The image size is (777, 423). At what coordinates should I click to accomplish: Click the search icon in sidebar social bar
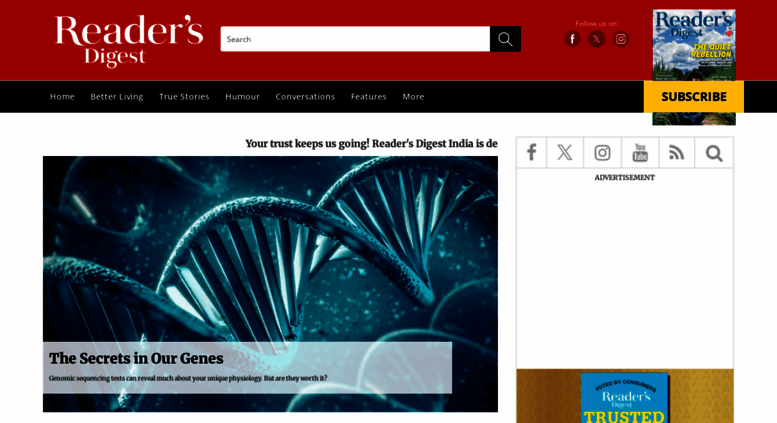[x=714, y=153]
